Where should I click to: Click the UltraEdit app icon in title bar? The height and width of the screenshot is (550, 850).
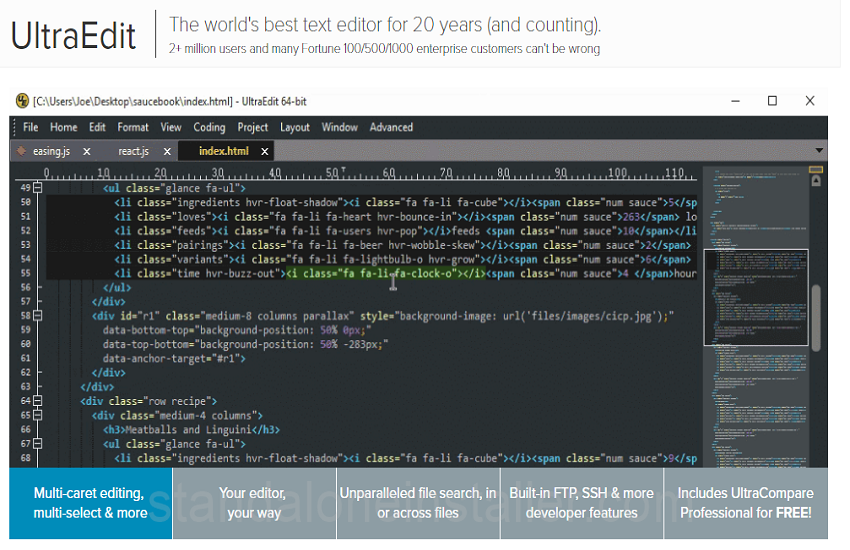coord(22,101)
